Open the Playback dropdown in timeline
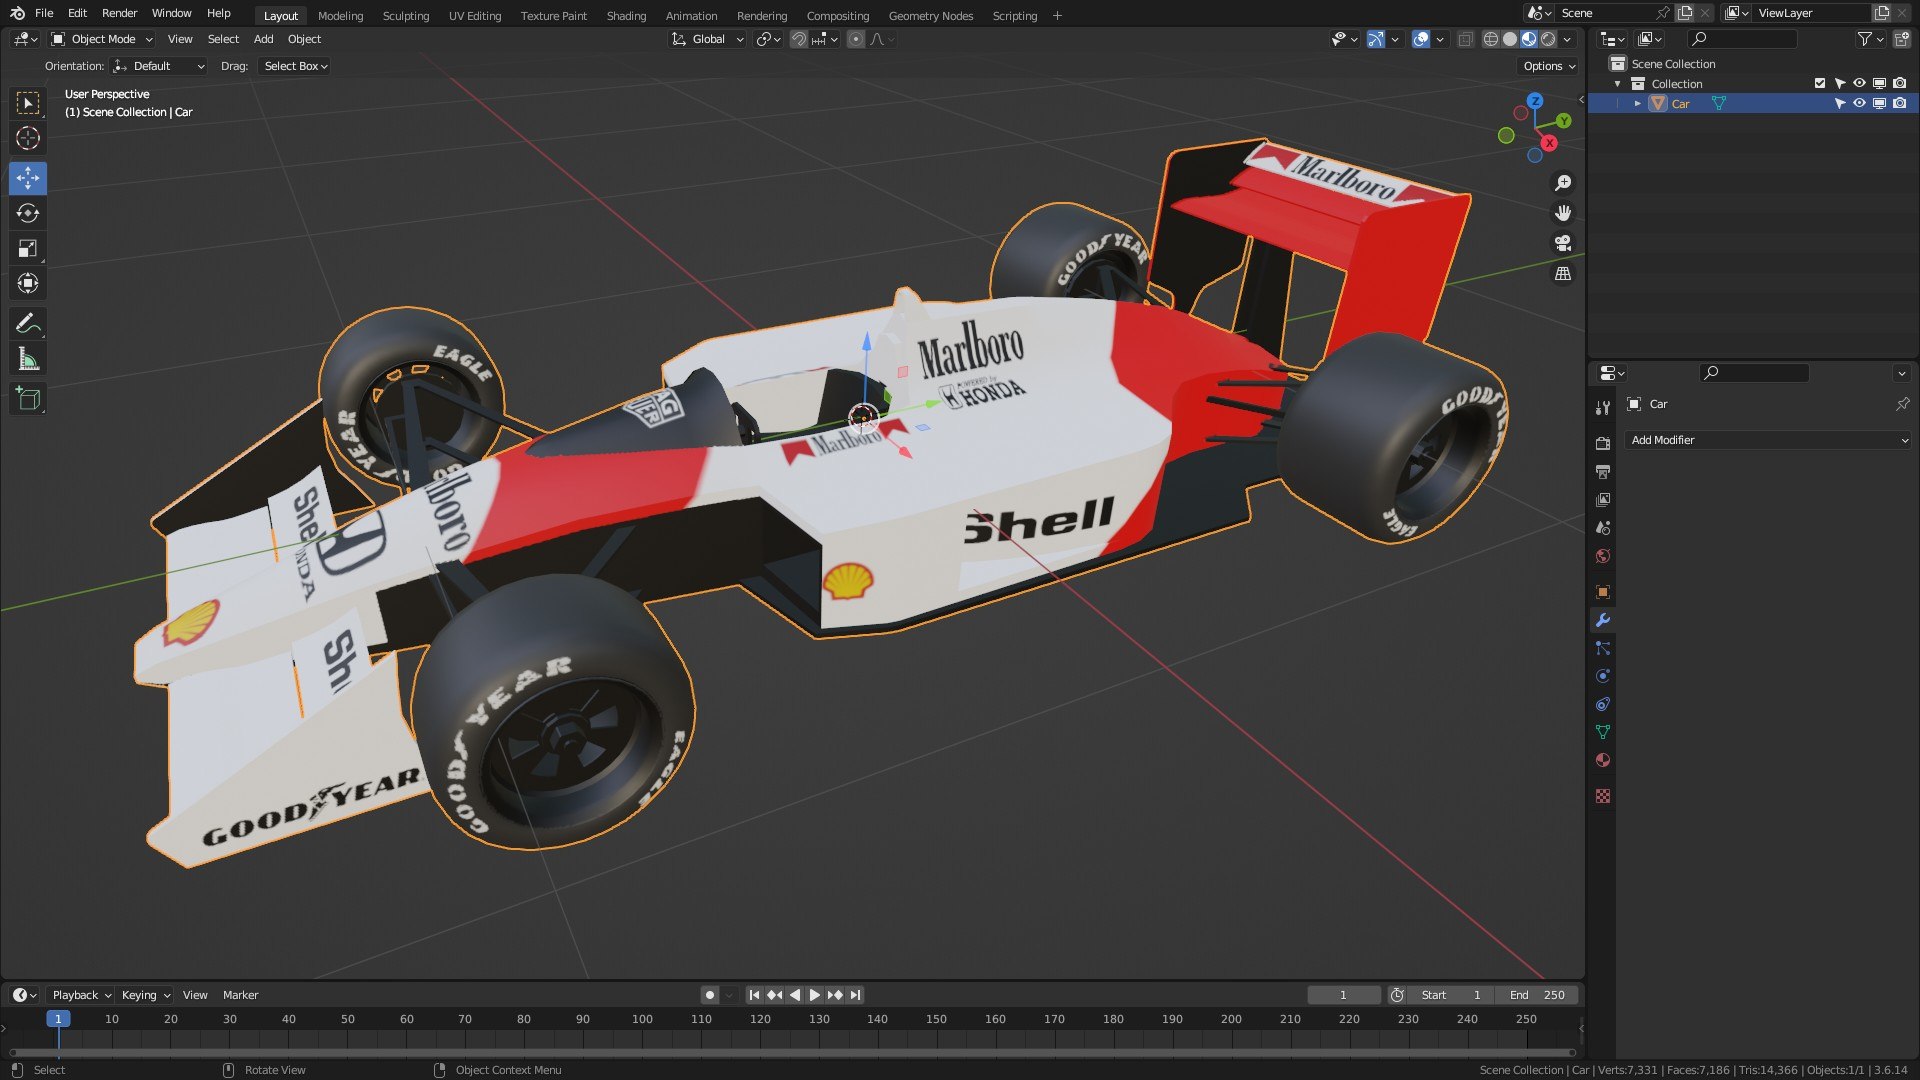The height and width of the screenshot is (1080, 1920). [x=81, y=995]
